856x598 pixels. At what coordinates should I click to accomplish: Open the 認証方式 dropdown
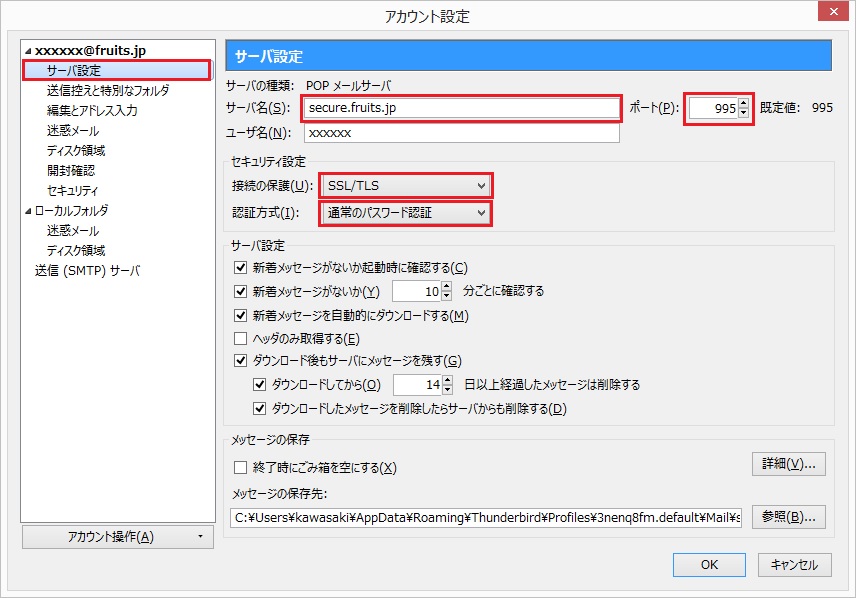[x=405, y=213]
